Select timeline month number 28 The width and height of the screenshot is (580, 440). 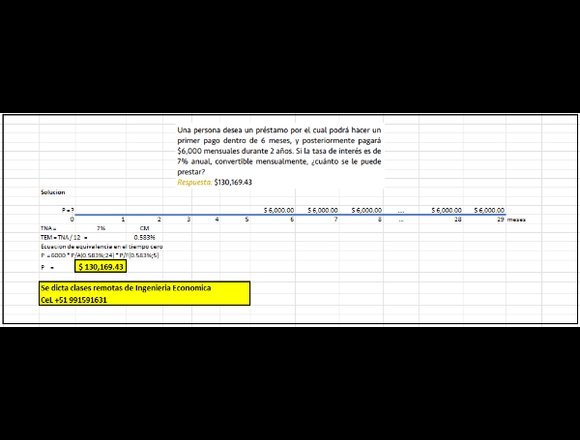click(x=458, y=220)
